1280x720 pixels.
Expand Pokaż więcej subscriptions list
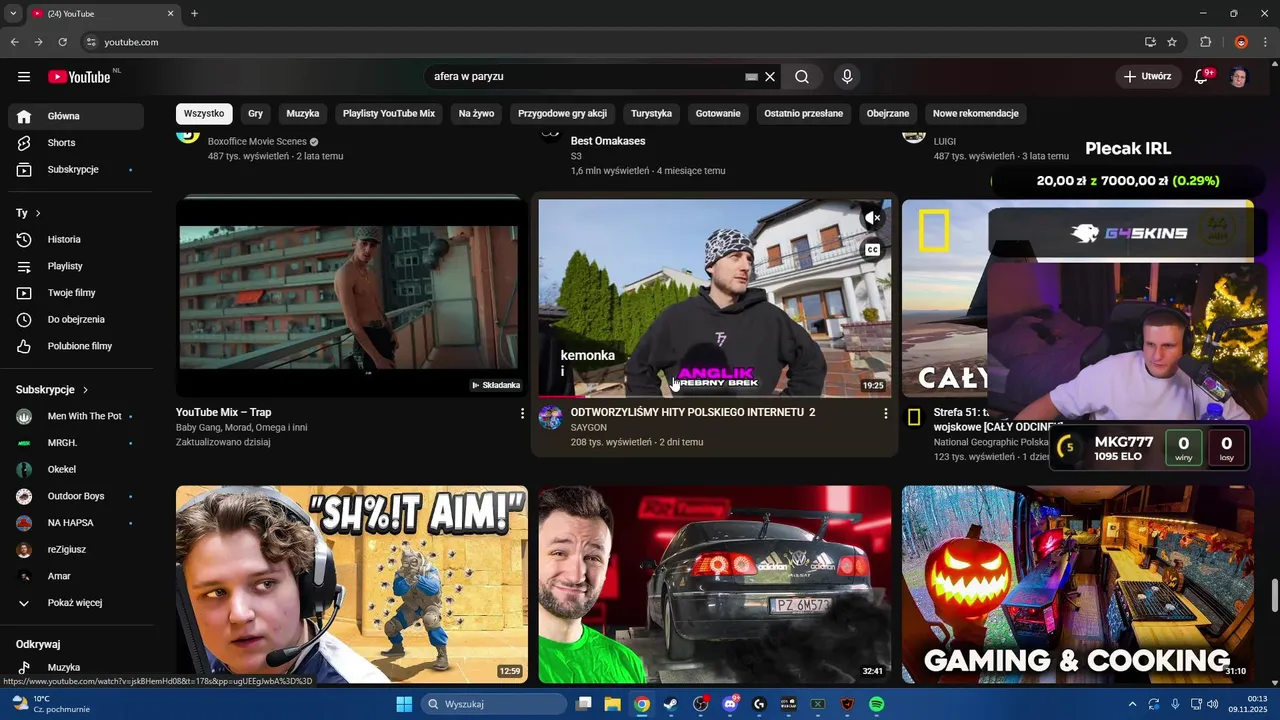pos(76,603)
